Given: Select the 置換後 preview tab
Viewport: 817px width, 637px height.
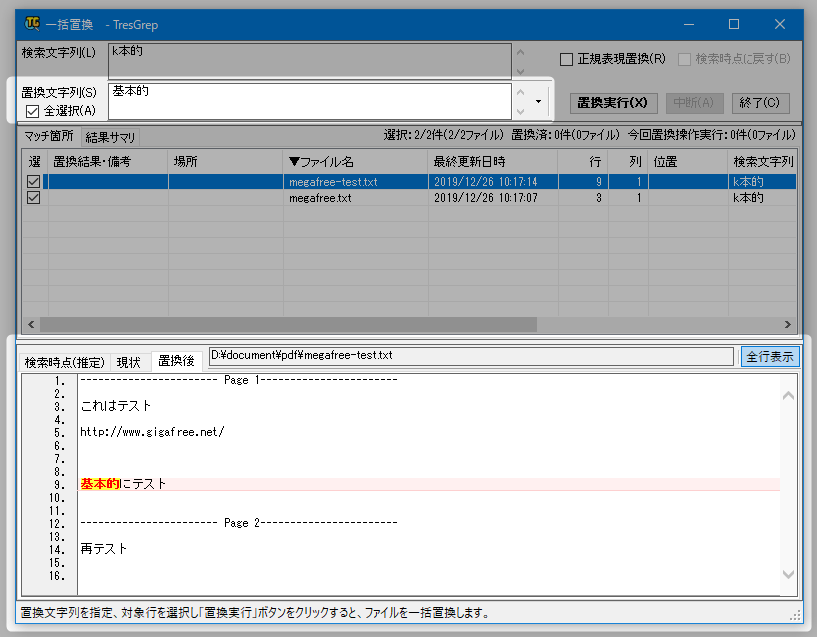Looking at the screenshot, I should (x=176, y=360).
